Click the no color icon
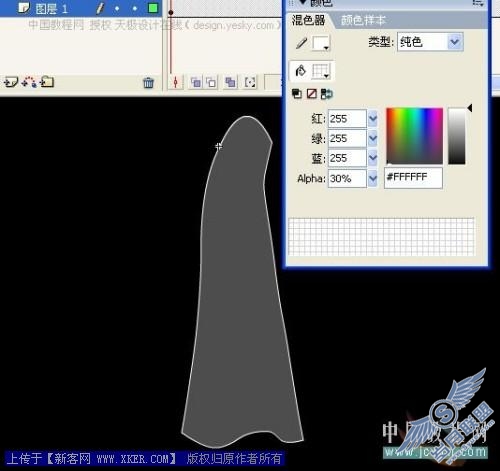The image size is (500, 471). [x=312, y=94]
